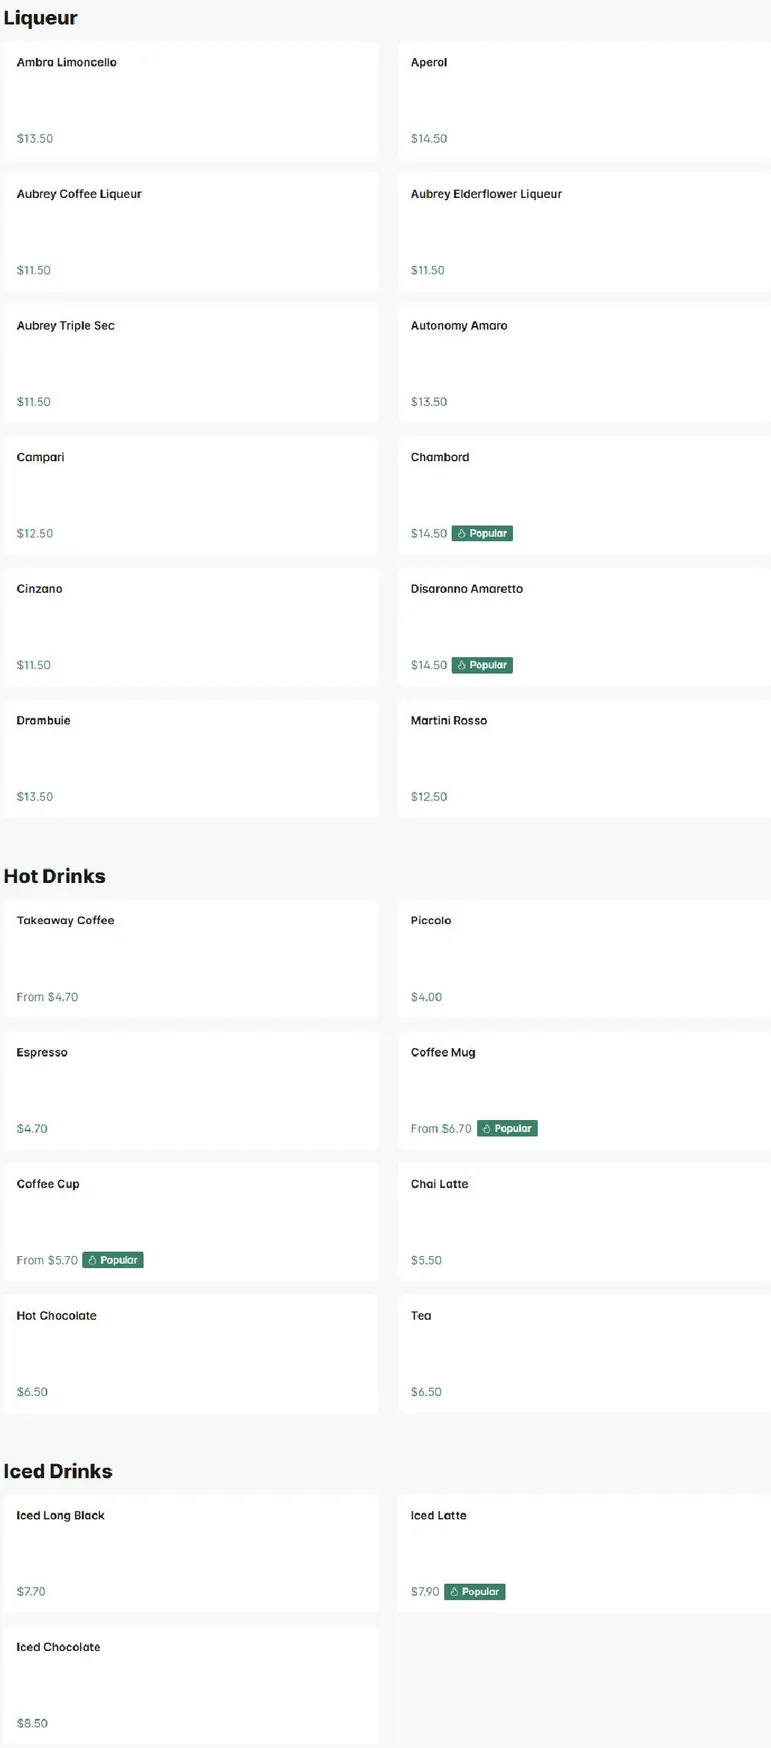Open the Ambra Limoncello item card
Viewport: 771px width, 1748px height.
pos(191,100)
